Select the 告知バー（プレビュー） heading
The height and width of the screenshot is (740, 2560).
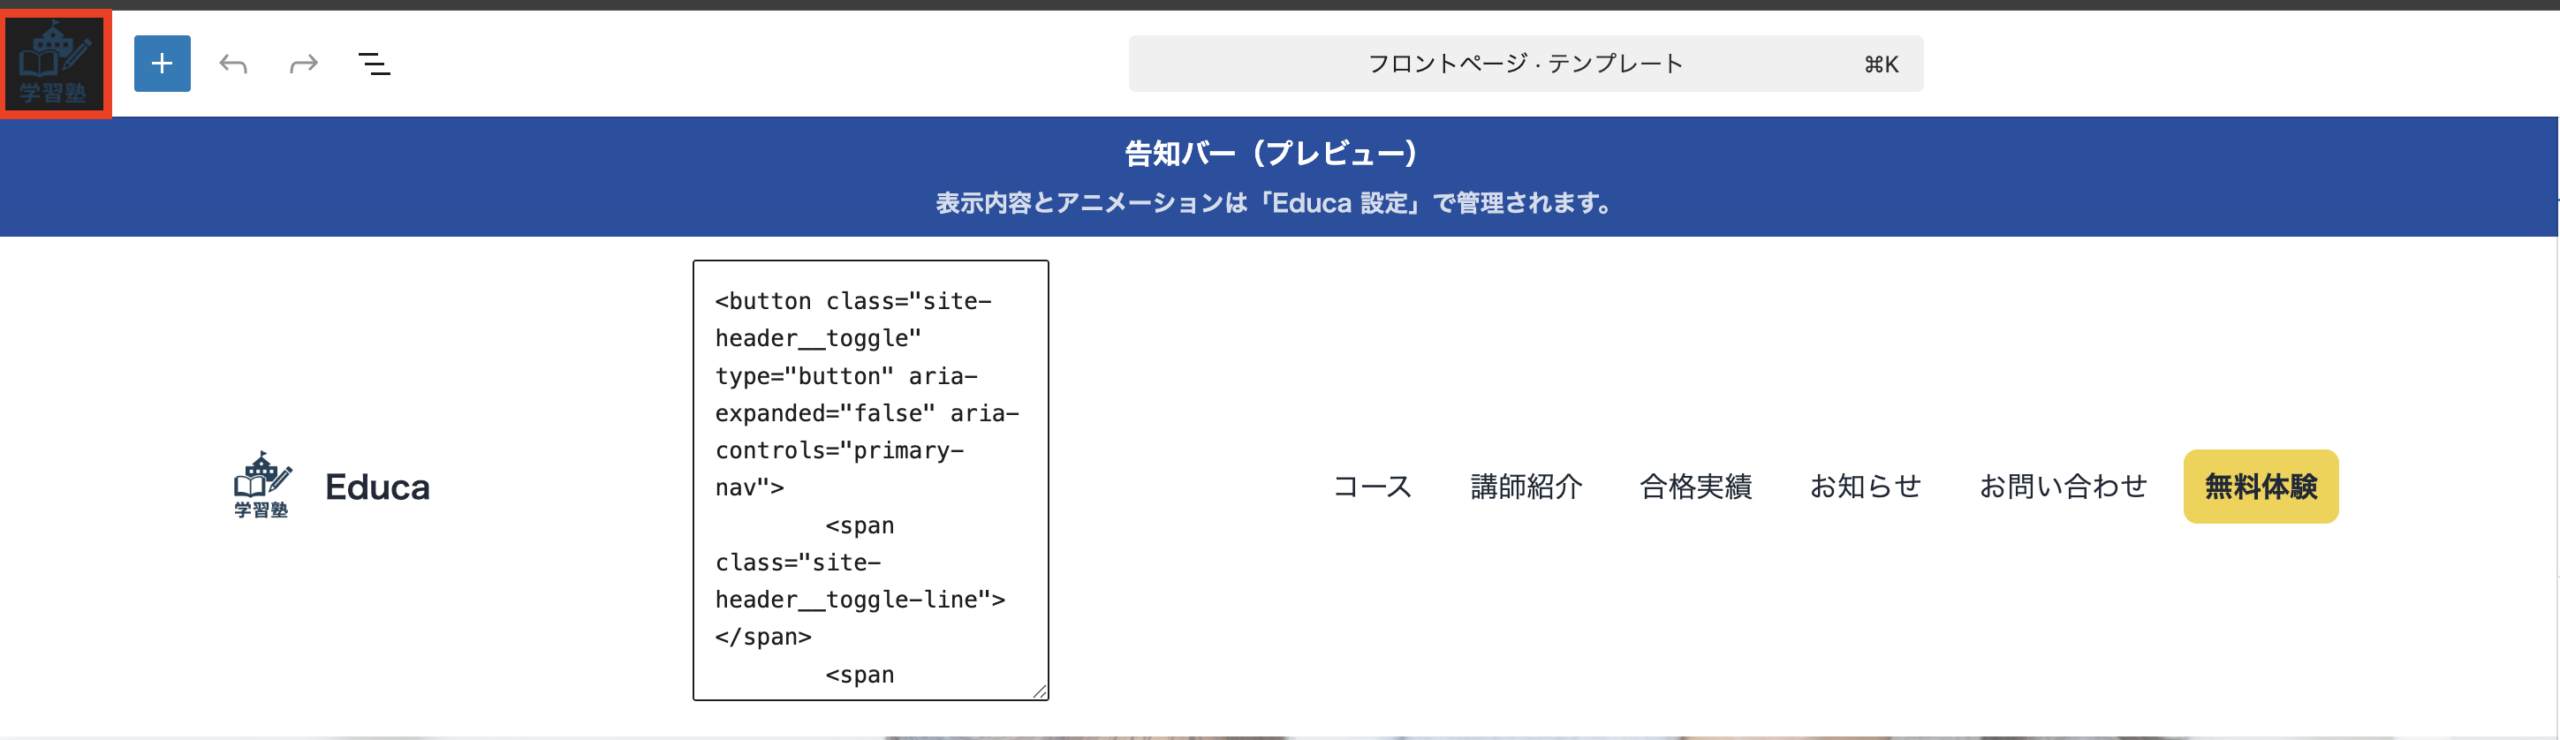coord(1271,153)
